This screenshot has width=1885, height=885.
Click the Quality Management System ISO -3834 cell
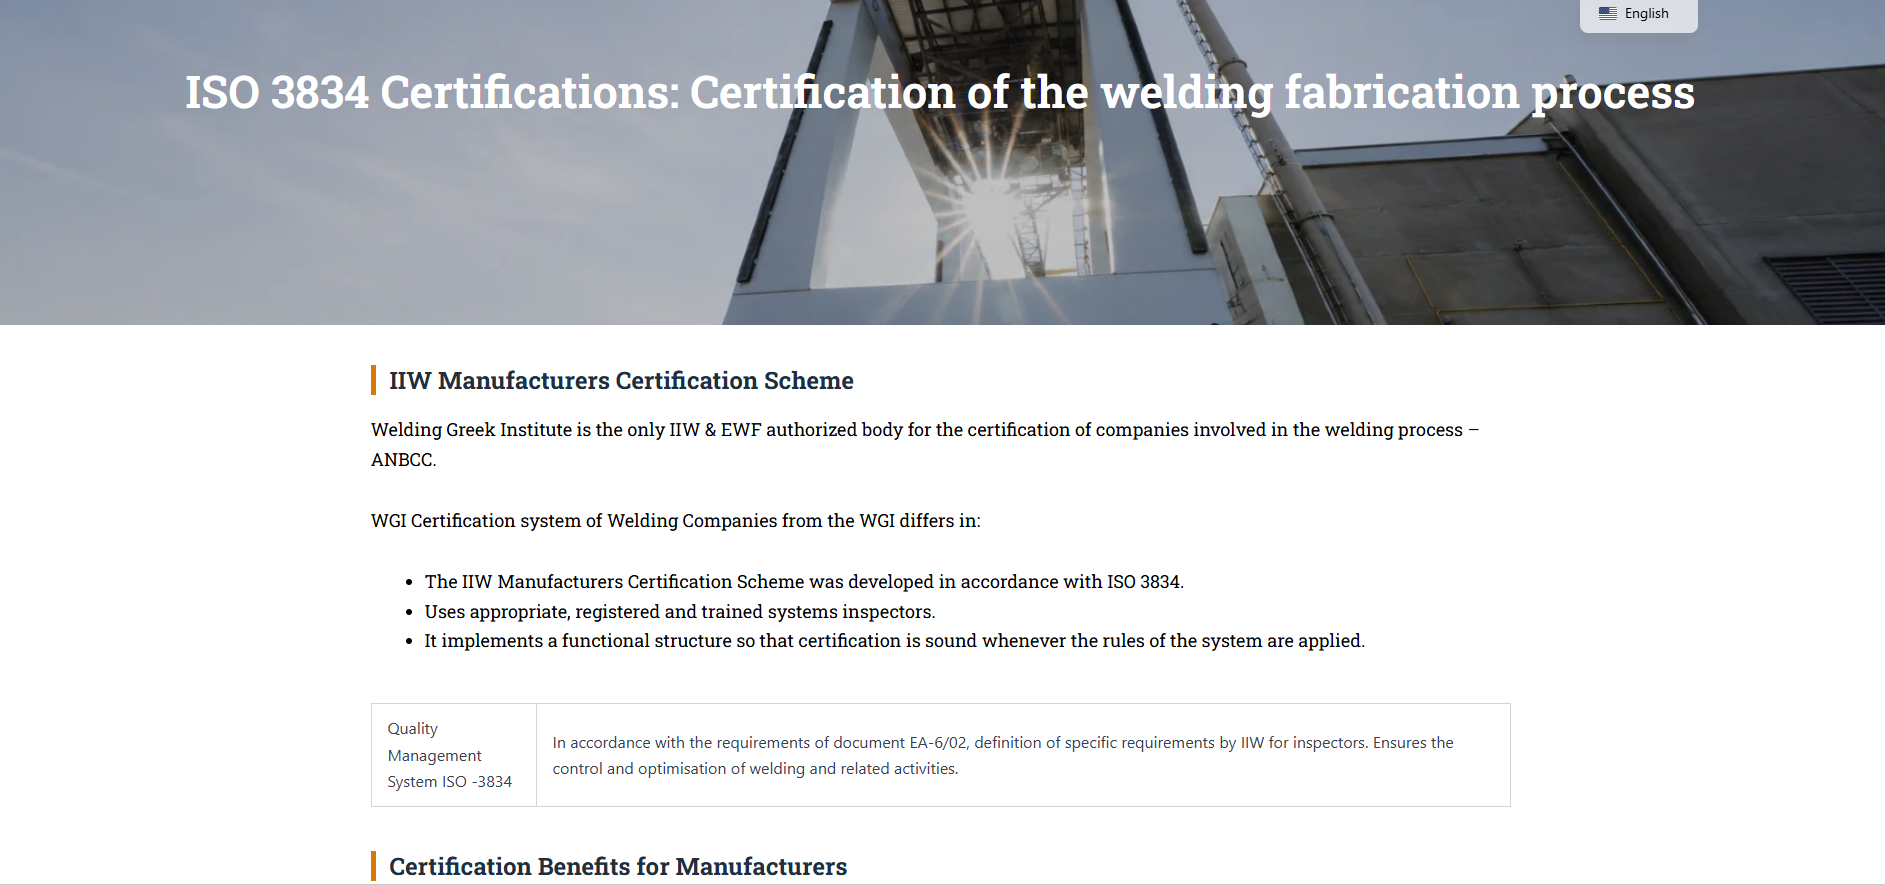pyautogui.click(x=454, y=755)
